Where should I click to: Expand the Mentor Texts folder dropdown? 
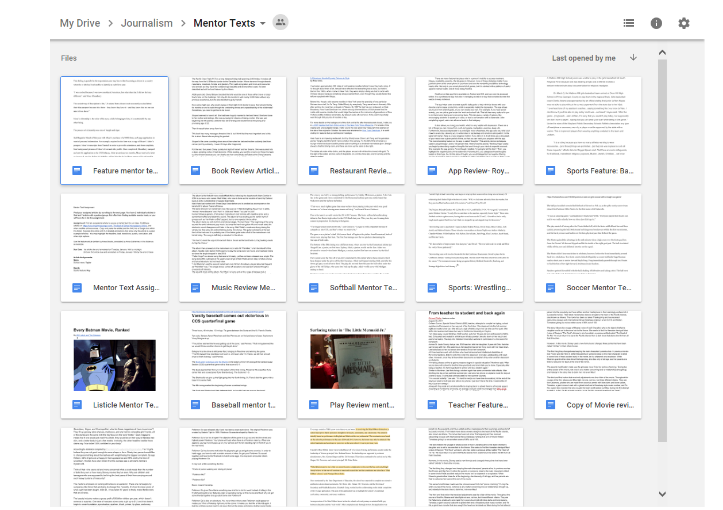pos(262,23)
